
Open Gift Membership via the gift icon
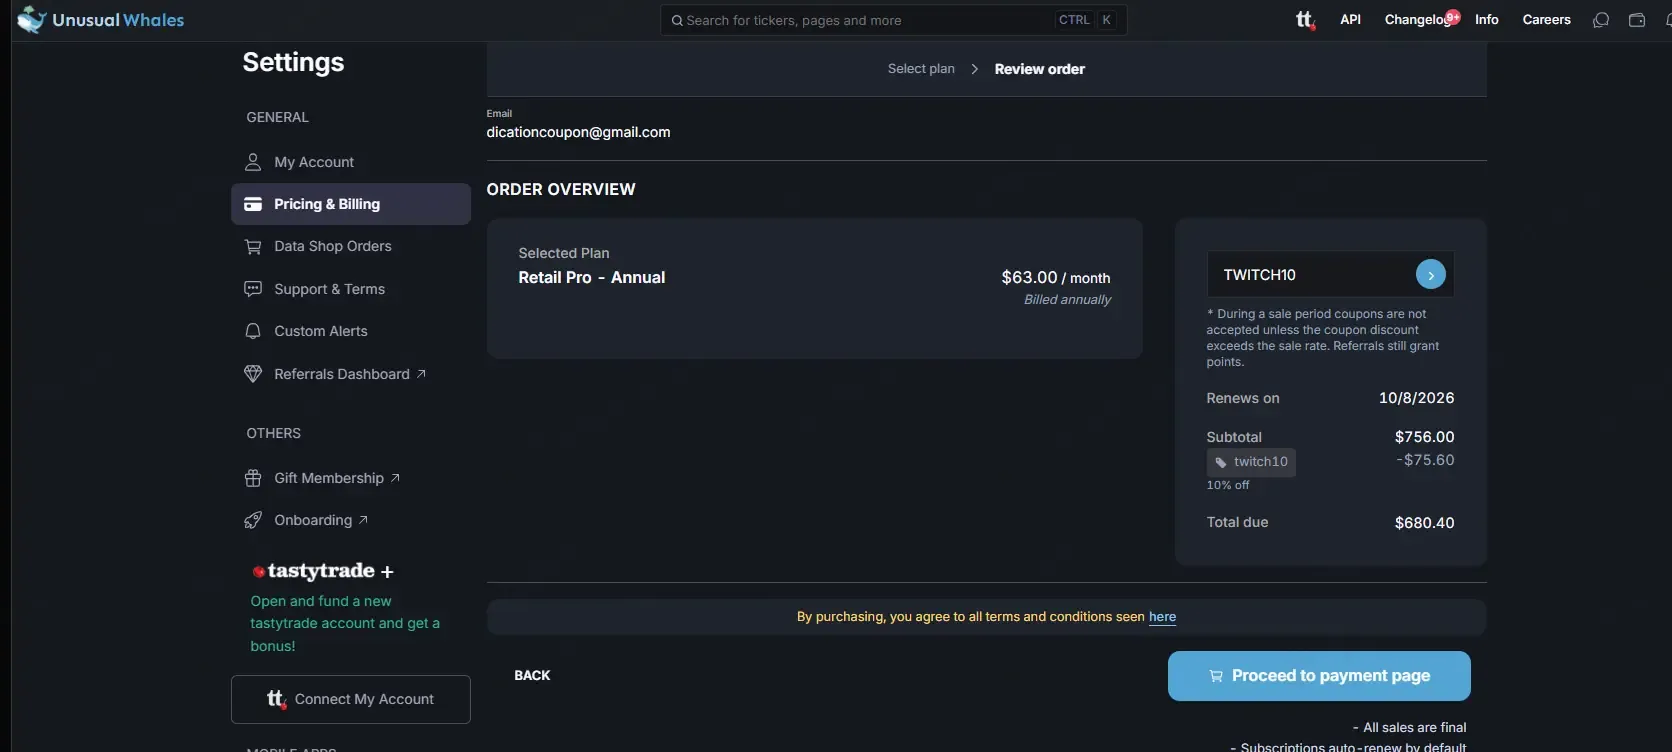(x=253, y=478)
